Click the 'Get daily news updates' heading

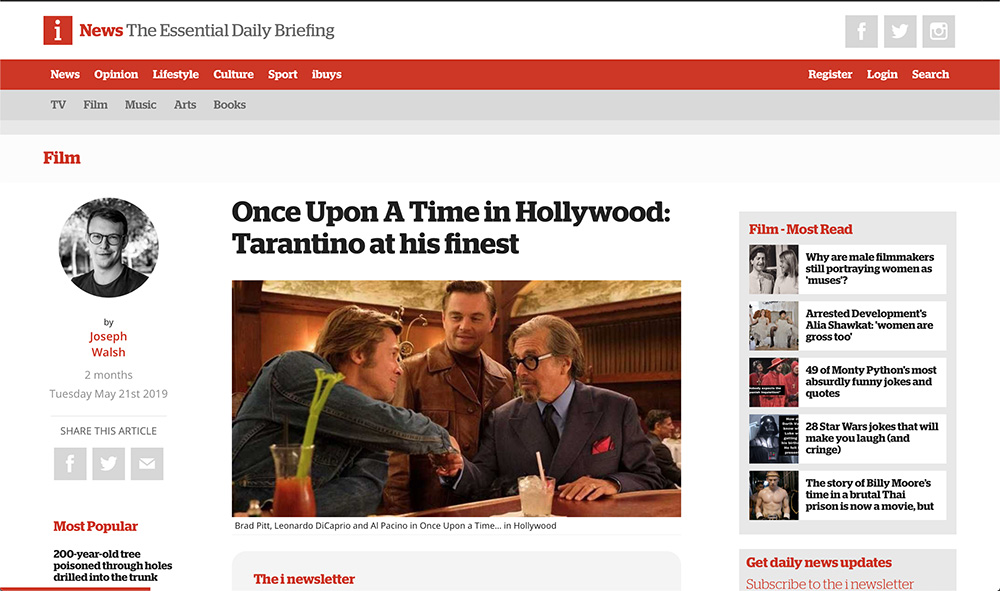(x=819, y=562)
